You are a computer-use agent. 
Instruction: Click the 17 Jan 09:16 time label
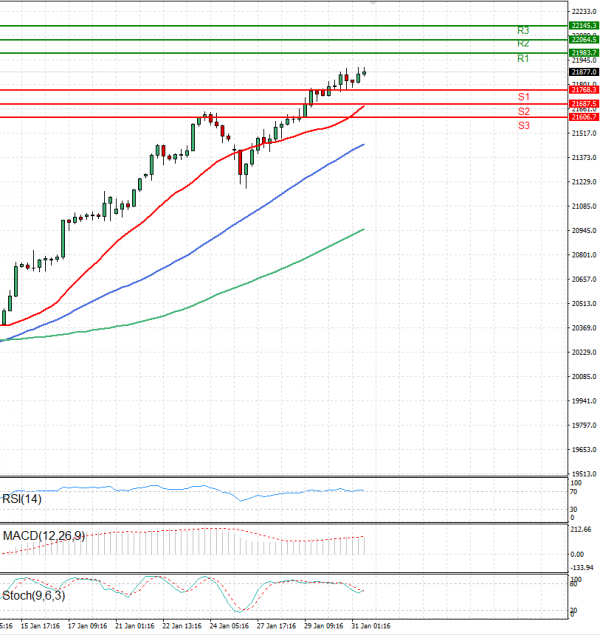coord(87,626)
